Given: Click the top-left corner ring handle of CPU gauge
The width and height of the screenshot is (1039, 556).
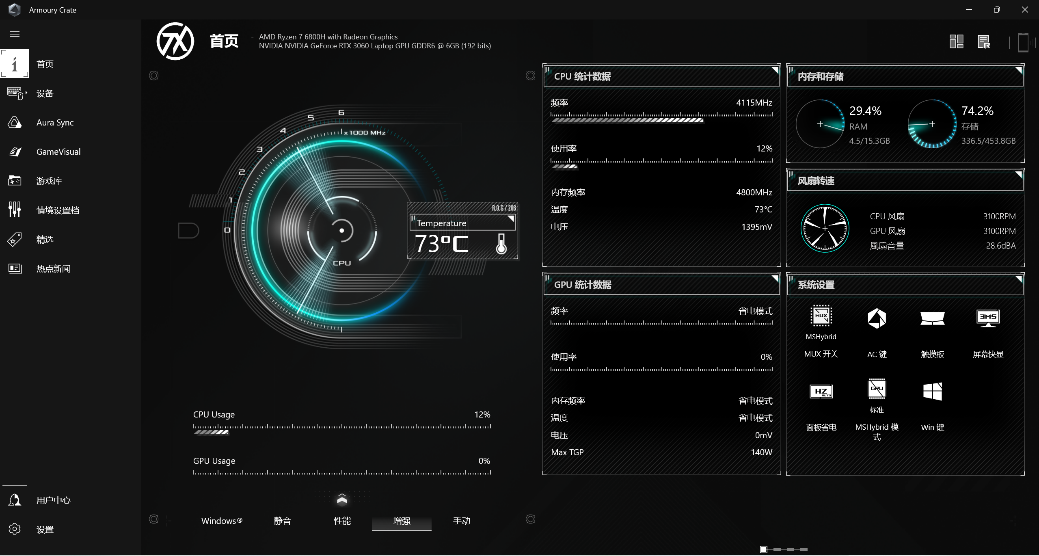Looking at the screenshot, I should pos(153,76).
